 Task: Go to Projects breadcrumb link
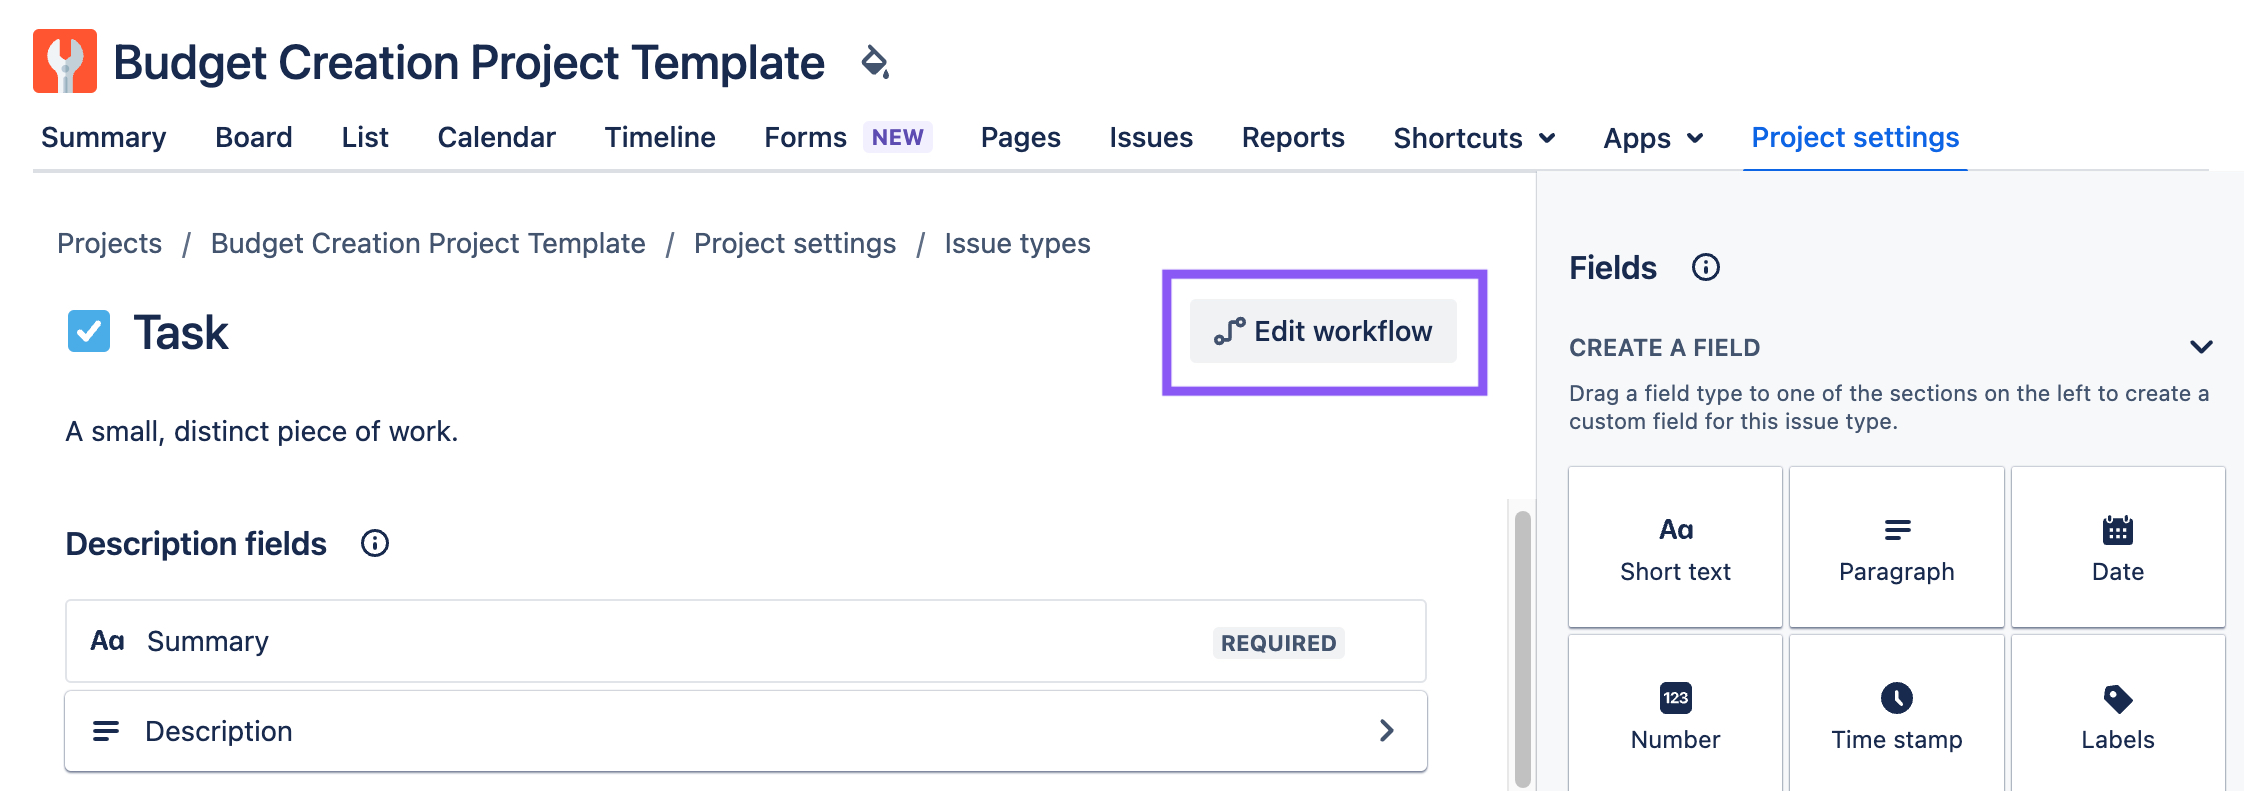point(109,244)
